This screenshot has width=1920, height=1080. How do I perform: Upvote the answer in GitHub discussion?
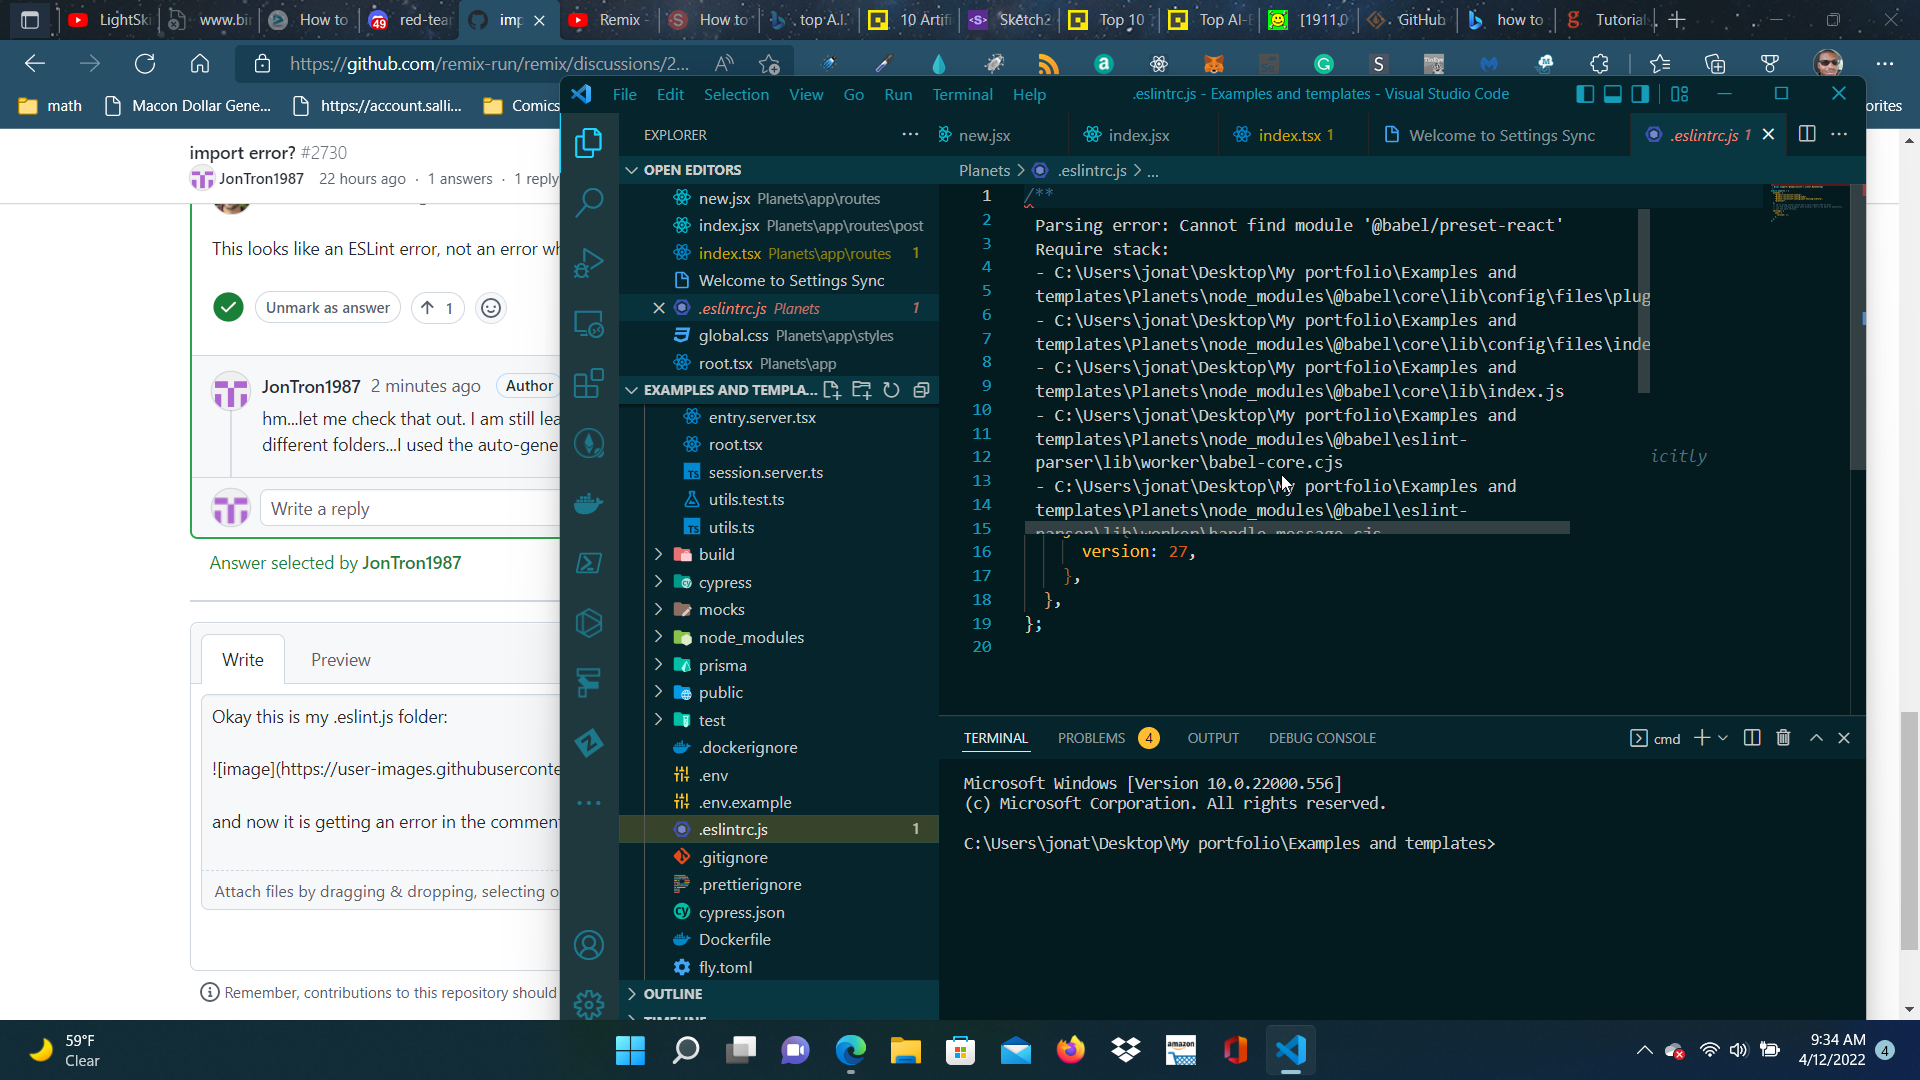[x=437, y=308]
